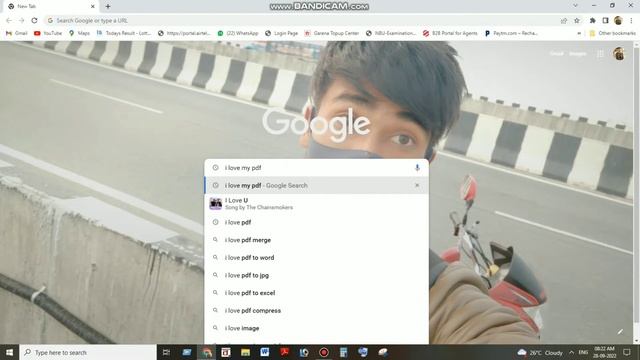Open the WhatsApp bookmark

point(238,33)
